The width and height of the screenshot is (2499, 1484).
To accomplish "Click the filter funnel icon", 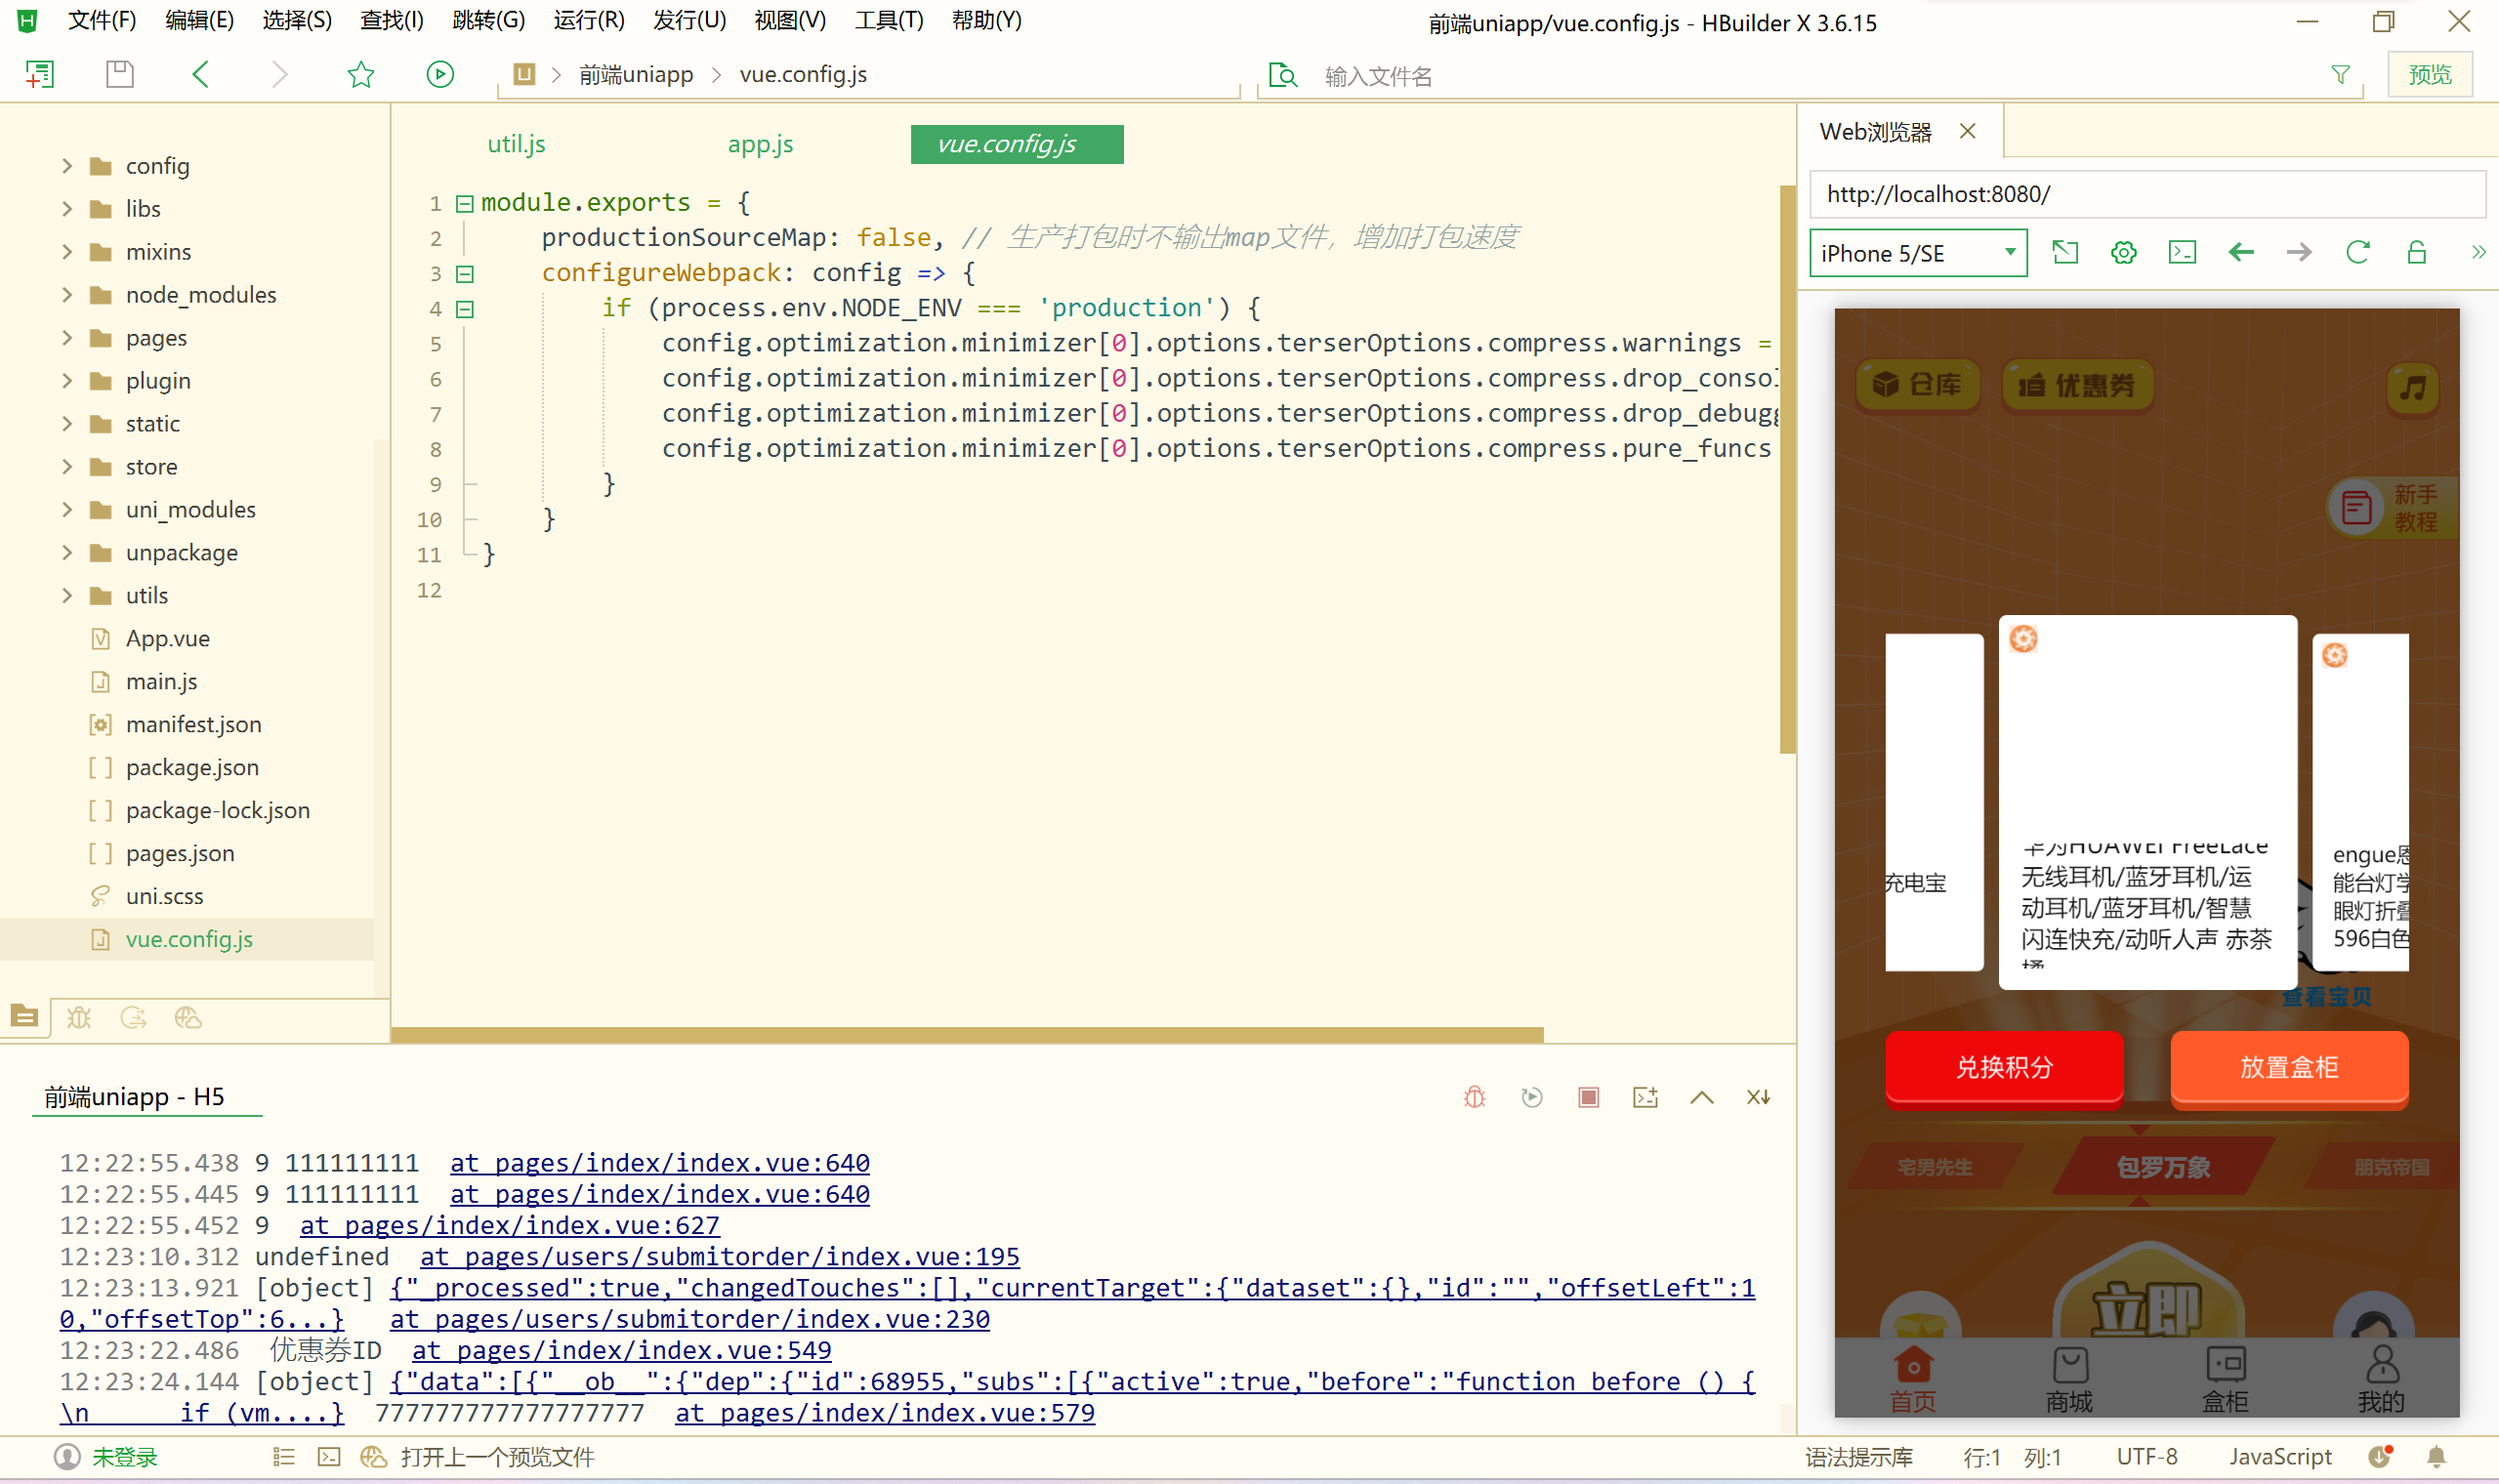I will [2340, 75].
